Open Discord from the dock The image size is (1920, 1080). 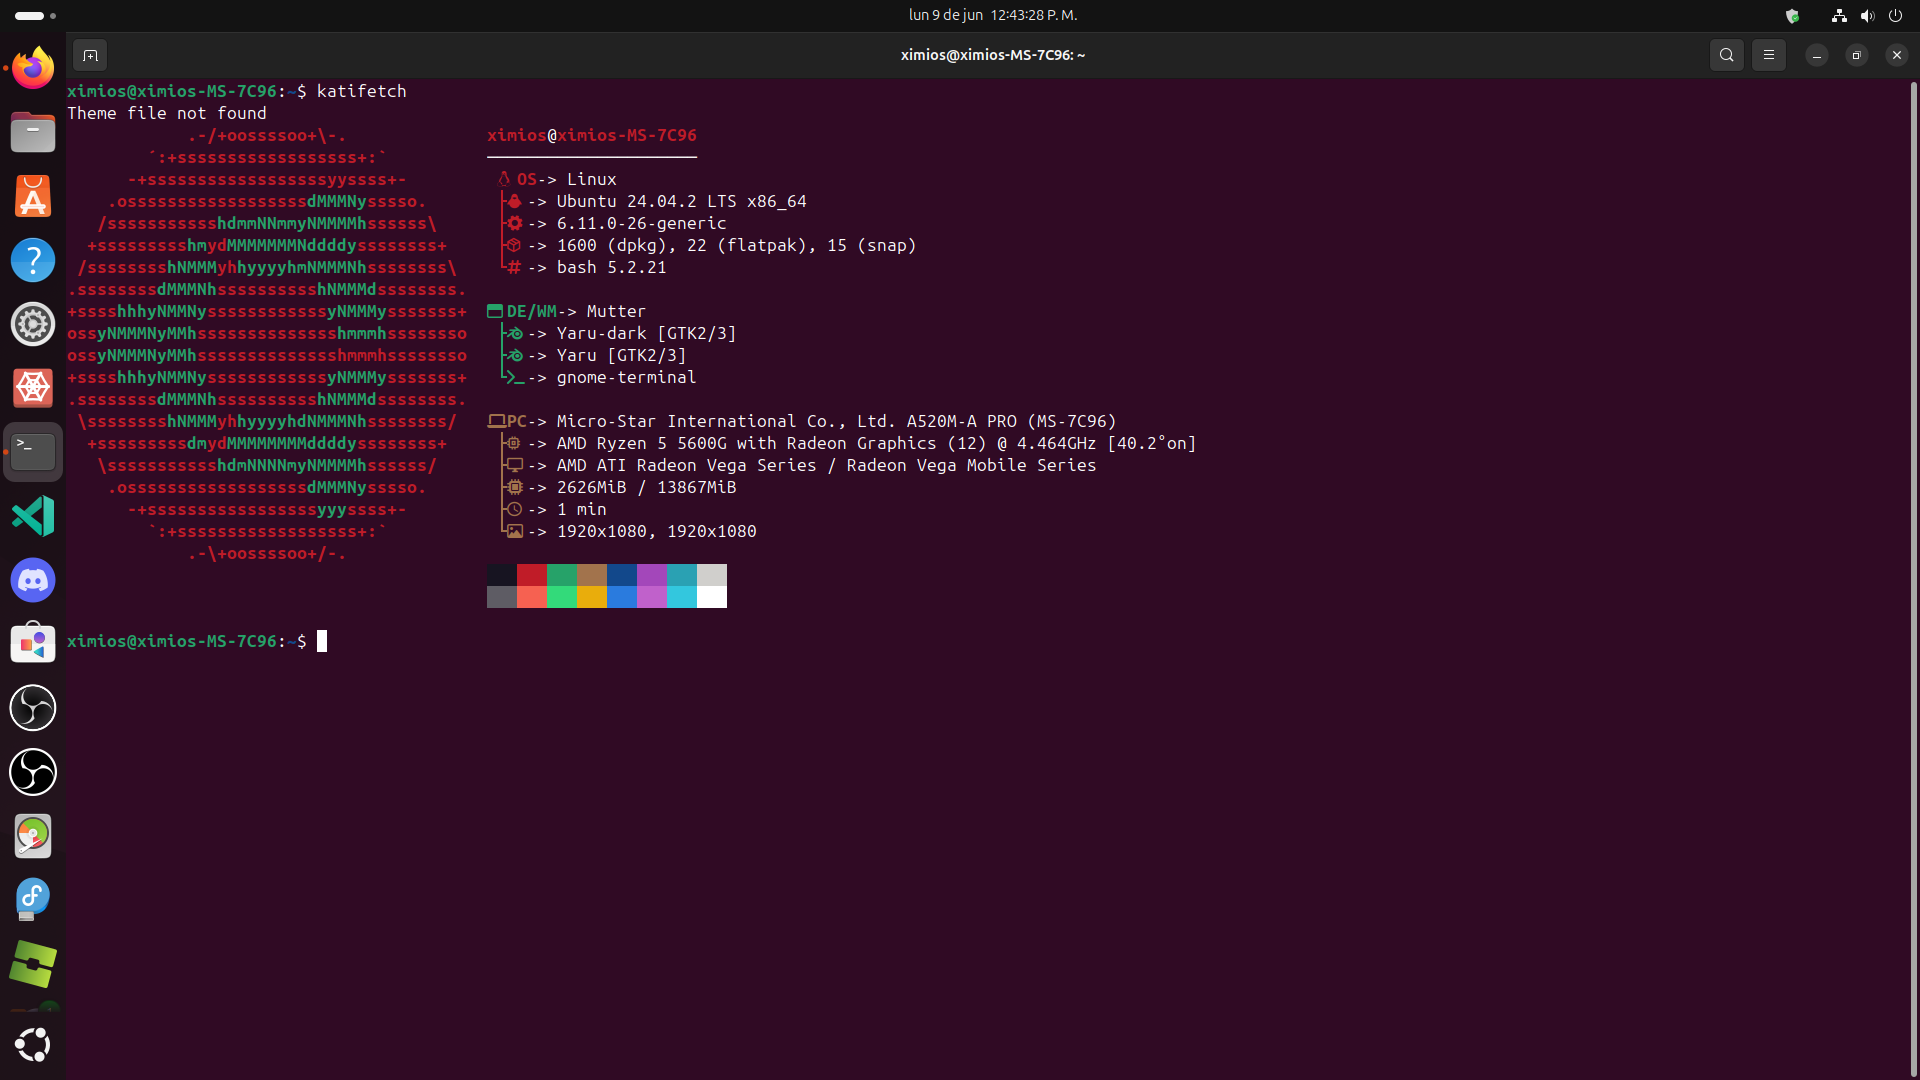click(33, 580)
